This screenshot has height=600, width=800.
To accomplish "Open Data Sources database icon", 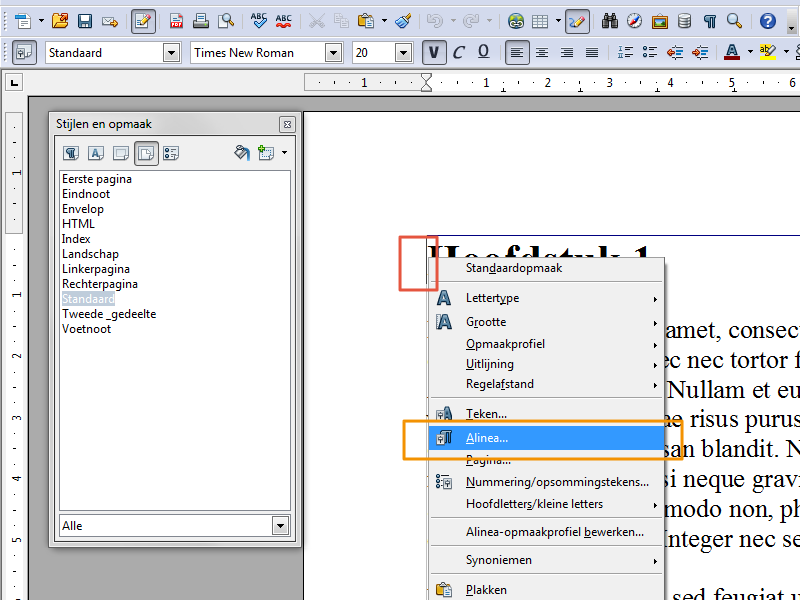I will point(685,21).
